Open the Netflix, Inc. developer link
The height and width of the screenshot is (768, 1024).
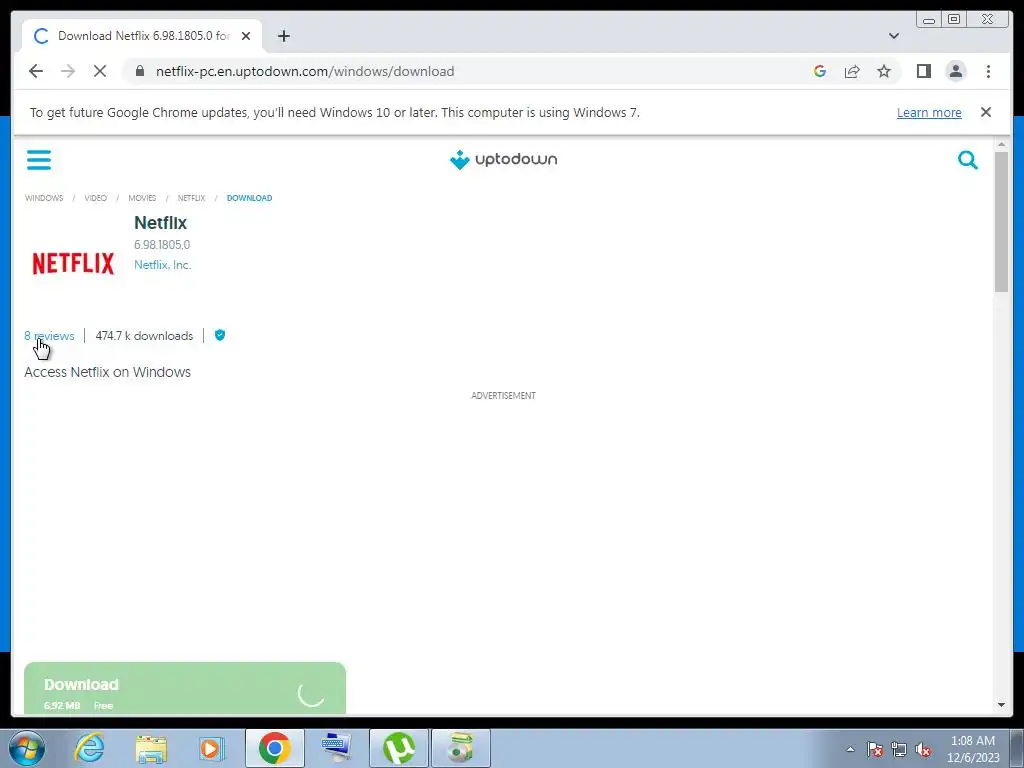point(162,264)
